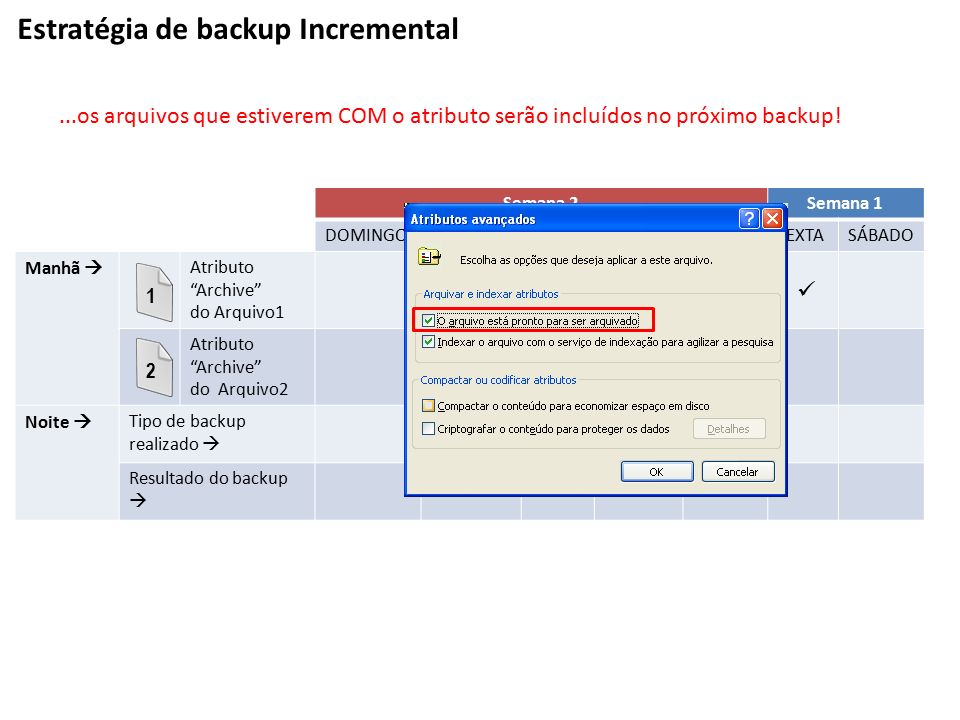Viewport: 960px width, 720px height.
Task: Click the file attributes icon beside Escolha text
Action: (429, 257)
